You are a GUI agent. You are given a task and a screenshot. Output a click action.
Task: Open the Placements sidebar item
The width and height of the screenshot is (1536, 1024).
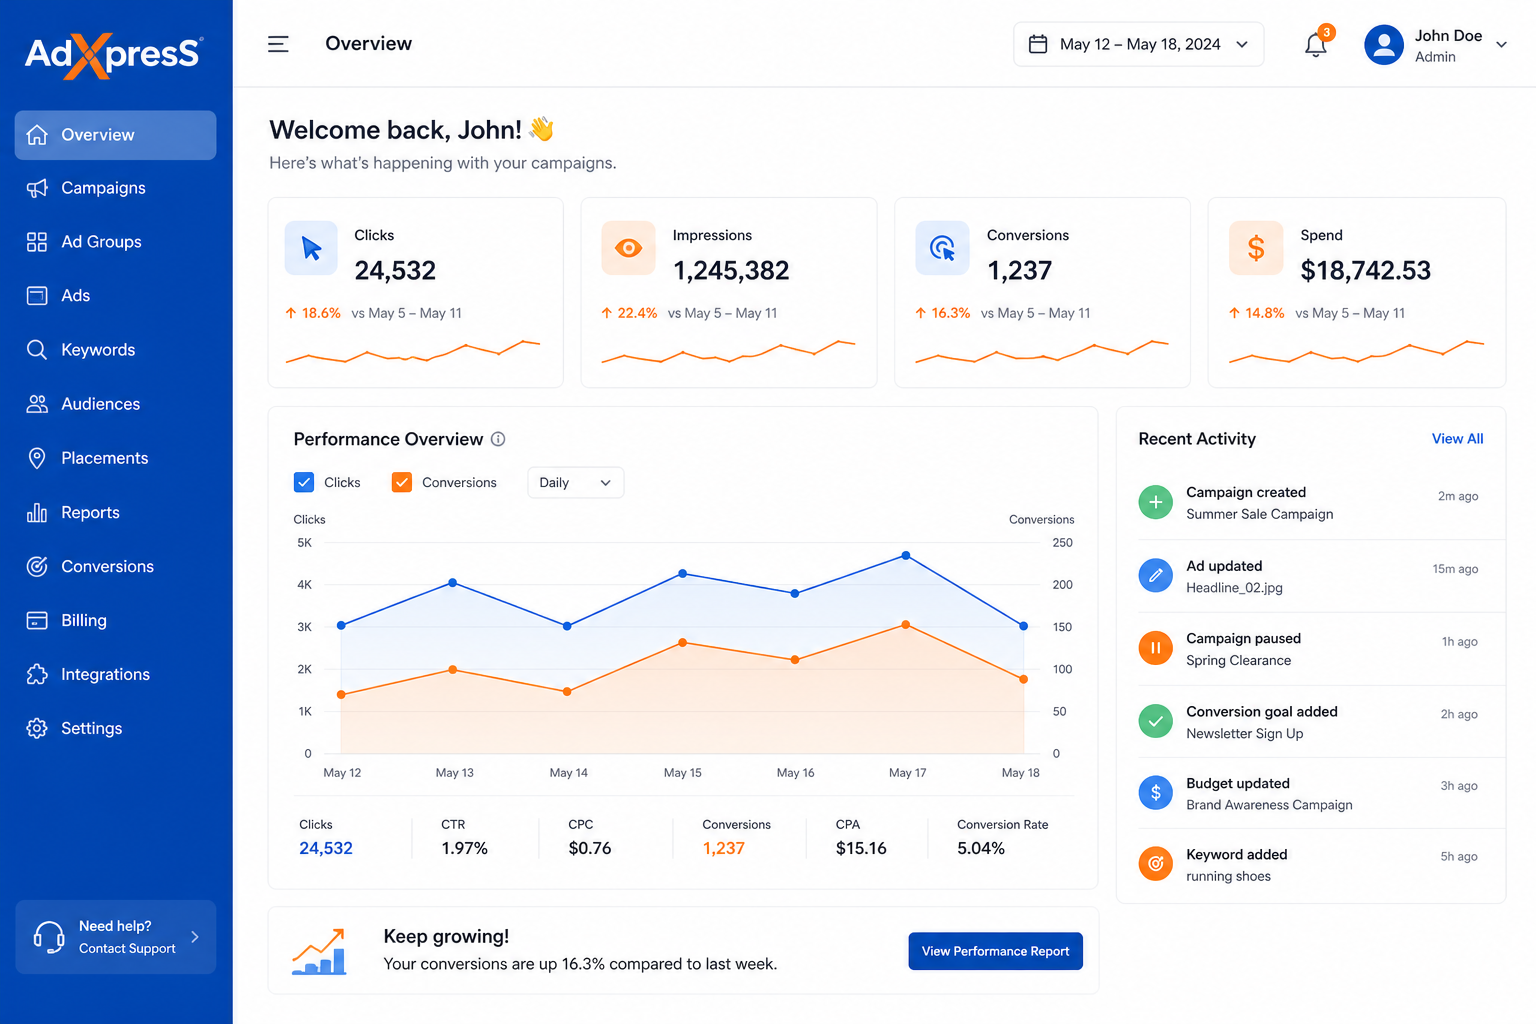point(115,458)
